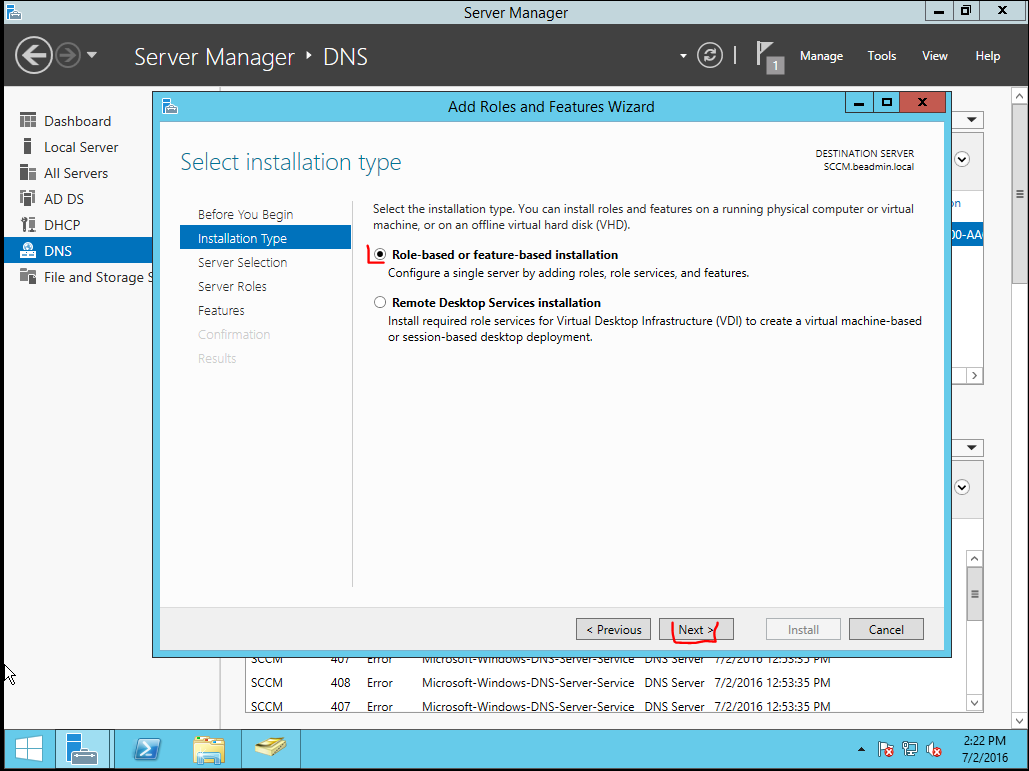Open the dropdown arrow left of Refresh
Screen dimensions: 1029x771
(682, 56)
